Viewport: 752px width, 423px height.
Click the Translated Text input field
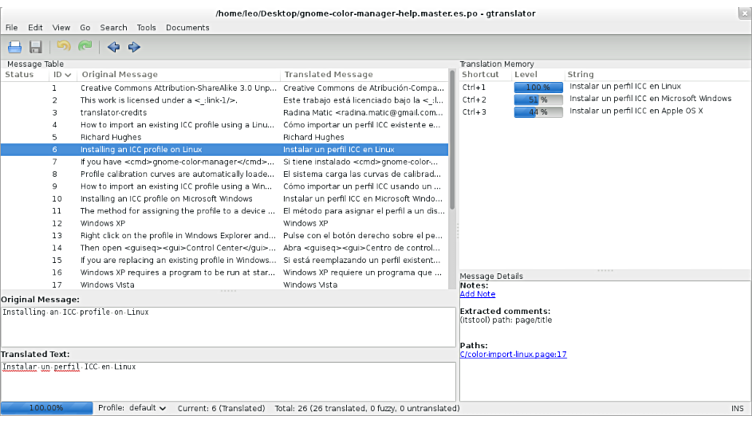[x=227, y=381]
